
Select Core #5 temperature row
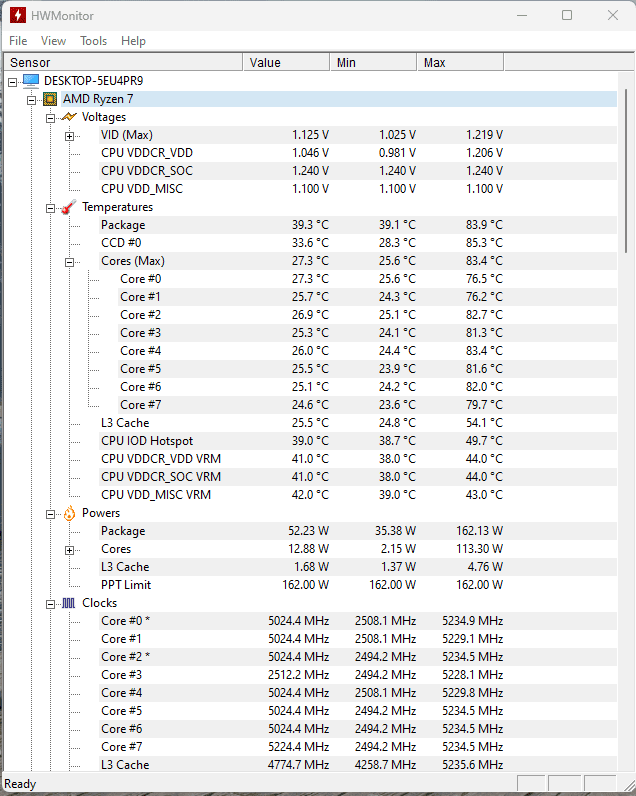point(367,369)
